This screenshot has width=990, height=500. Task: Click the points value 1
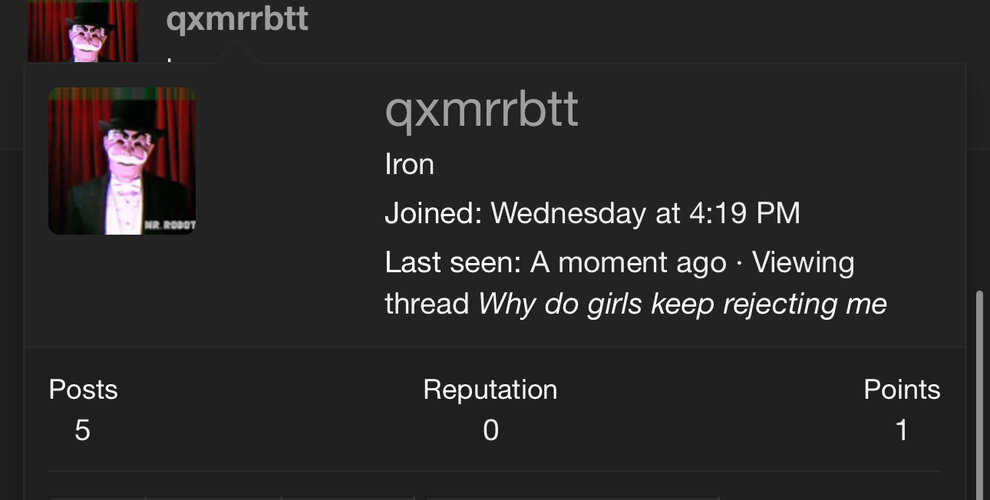(902, 431)
